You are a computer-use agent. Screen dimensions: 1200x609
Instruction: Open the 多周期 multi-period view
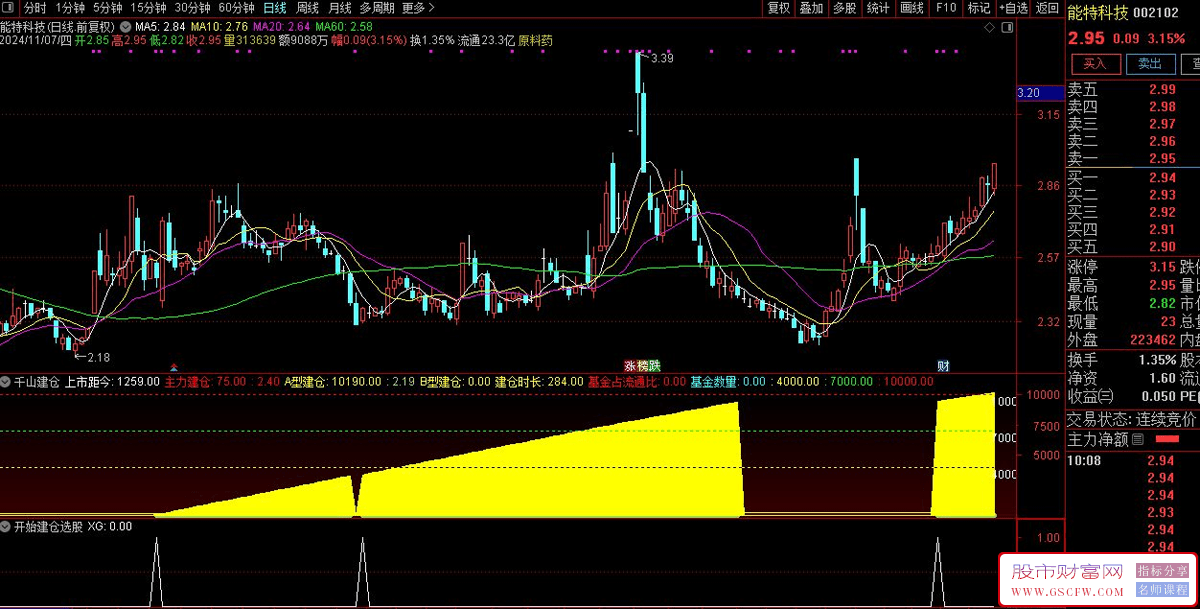coord(377,8)
